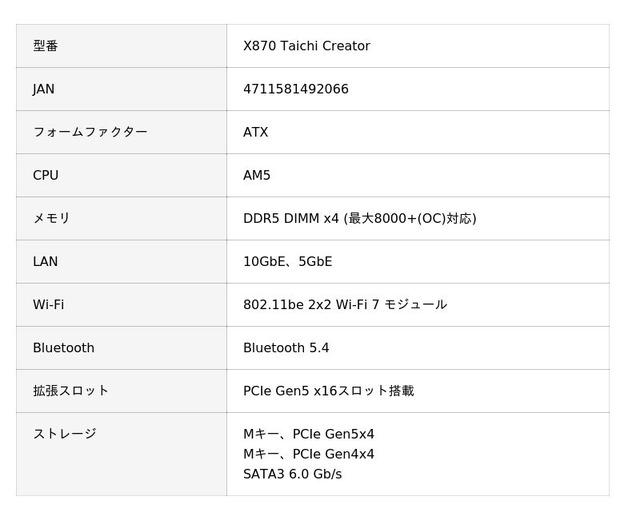Click the 10GbE、5GbE value

point(288,261)
